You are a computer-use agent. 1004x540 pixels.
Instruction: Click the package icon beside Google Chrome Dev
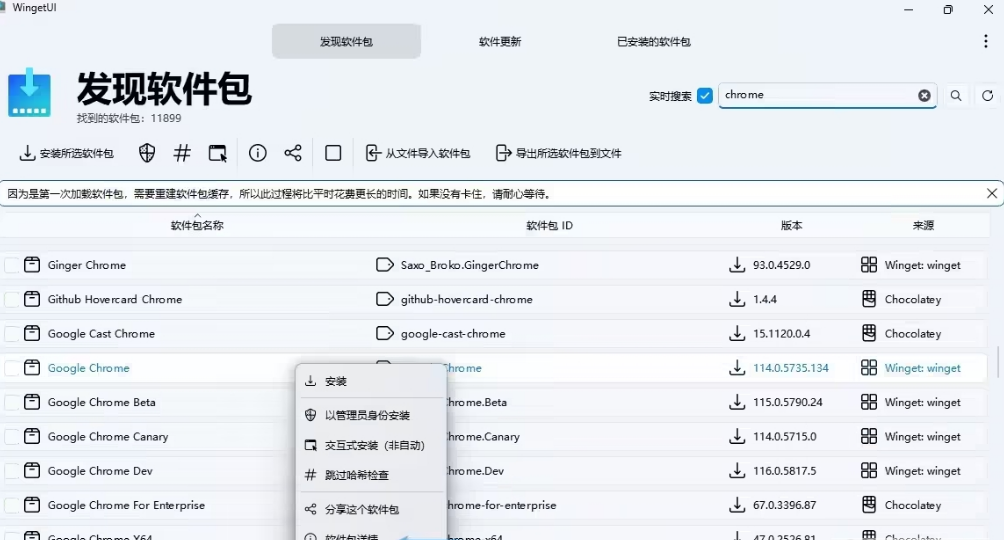(x=32, y=470)
